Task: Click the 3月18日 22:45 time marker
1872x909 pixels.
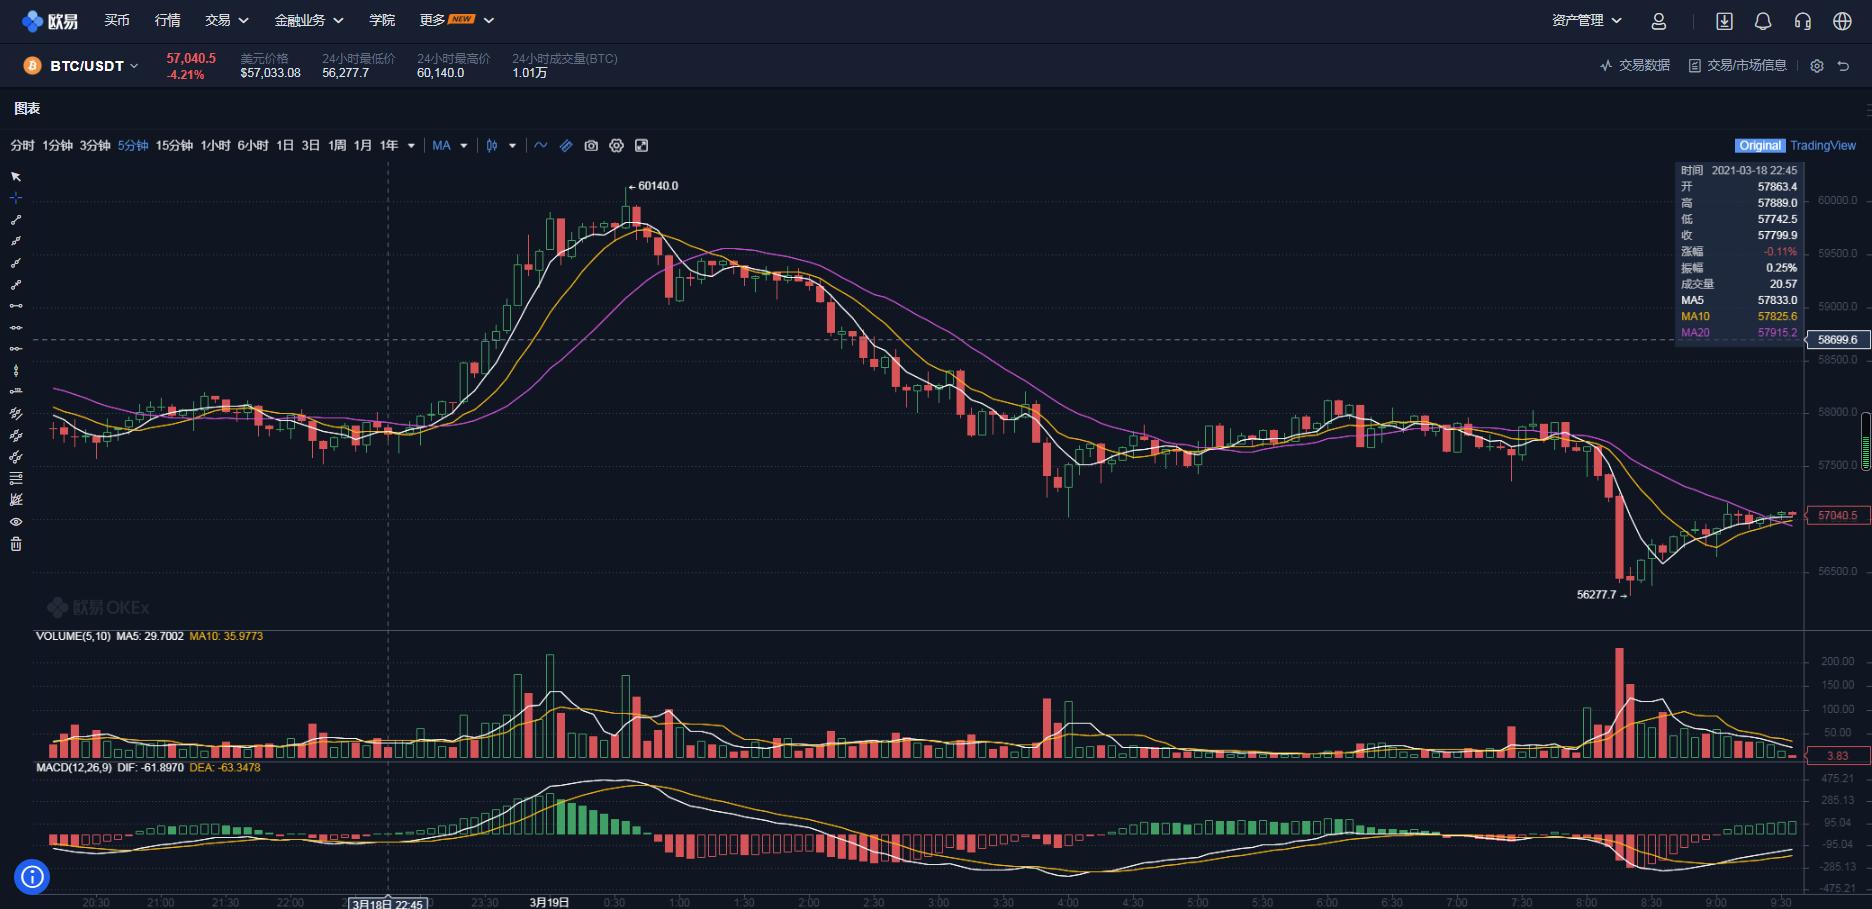Action: pos(388,903)
